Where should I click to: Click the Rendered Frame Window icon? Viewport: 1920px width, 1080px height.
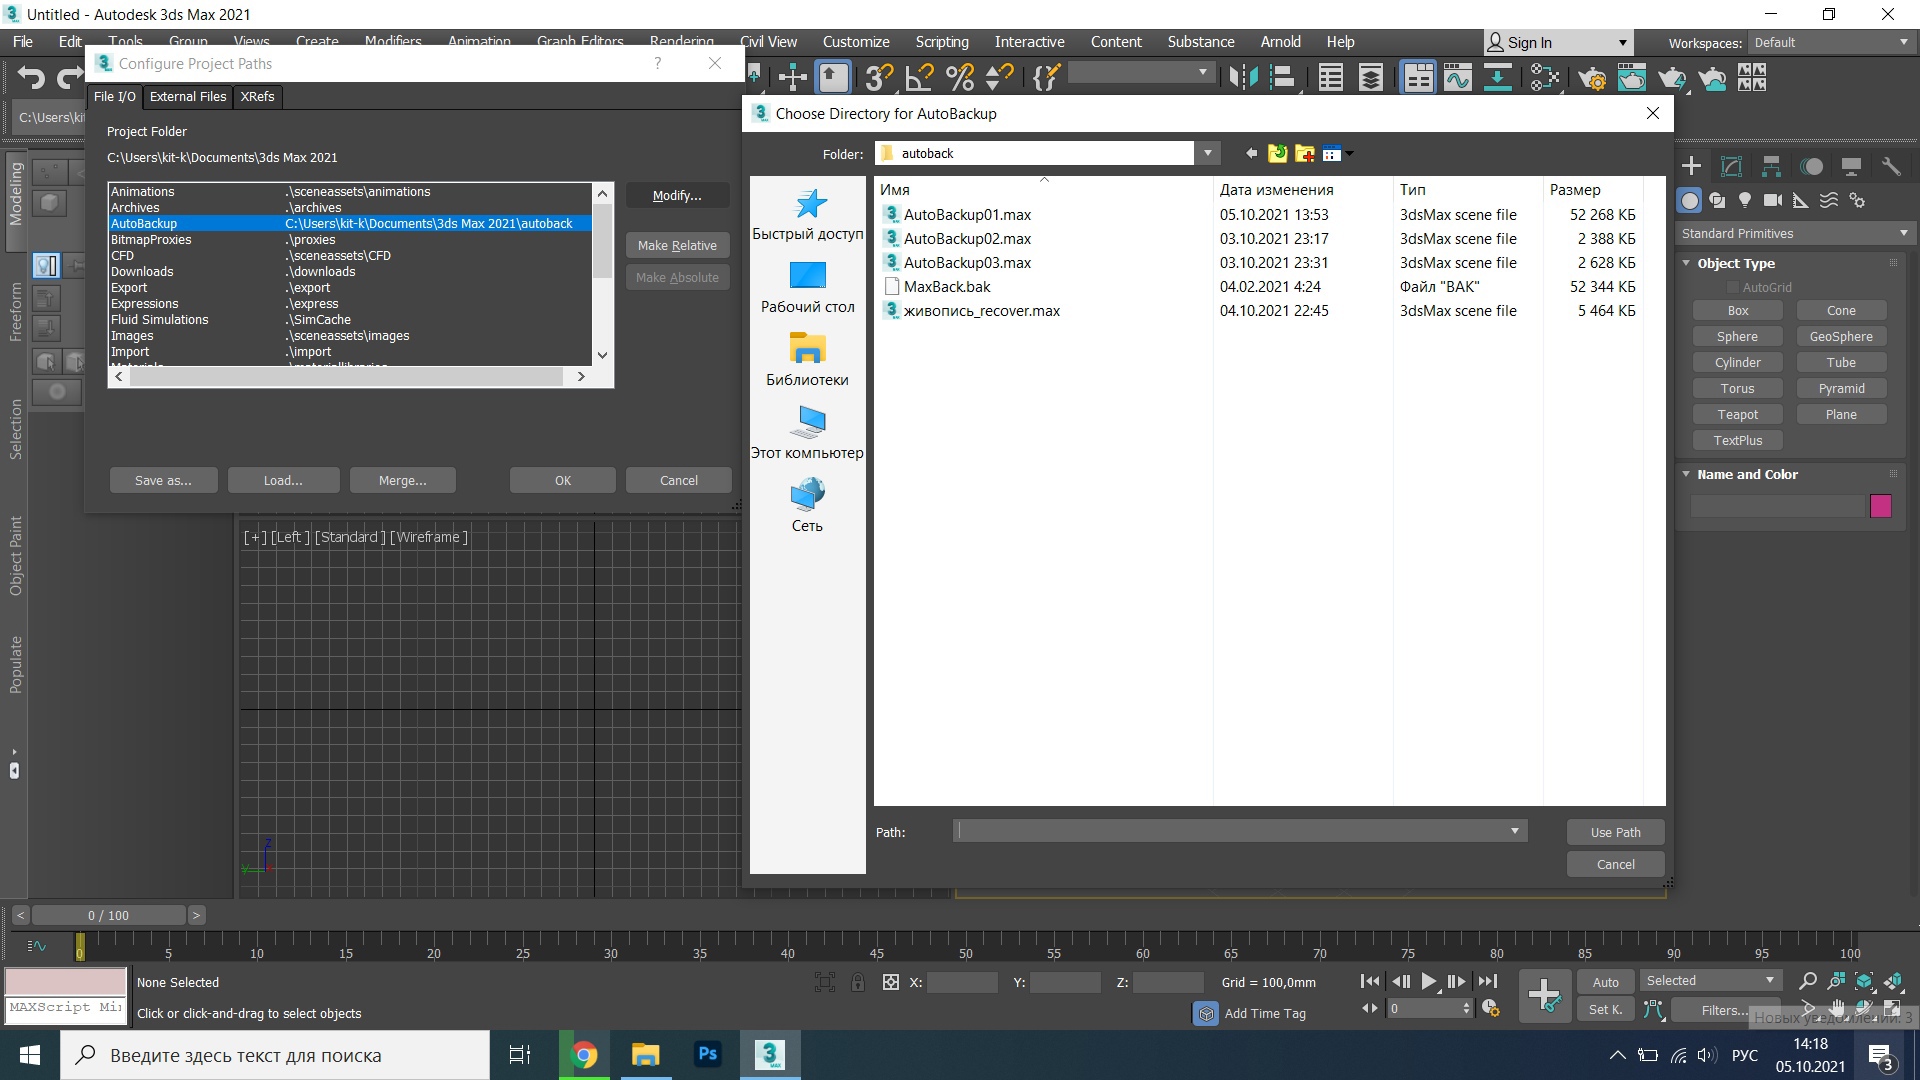[1632, 77]
